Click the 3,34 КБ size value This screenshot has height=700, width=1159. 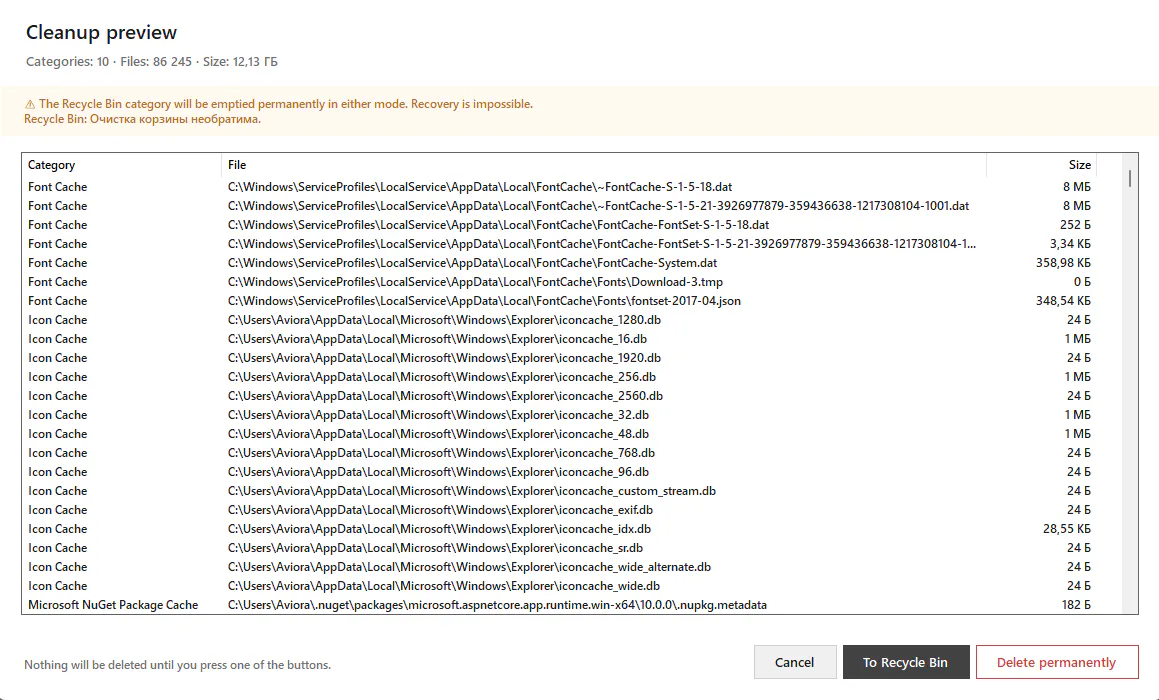point(1070,244)
